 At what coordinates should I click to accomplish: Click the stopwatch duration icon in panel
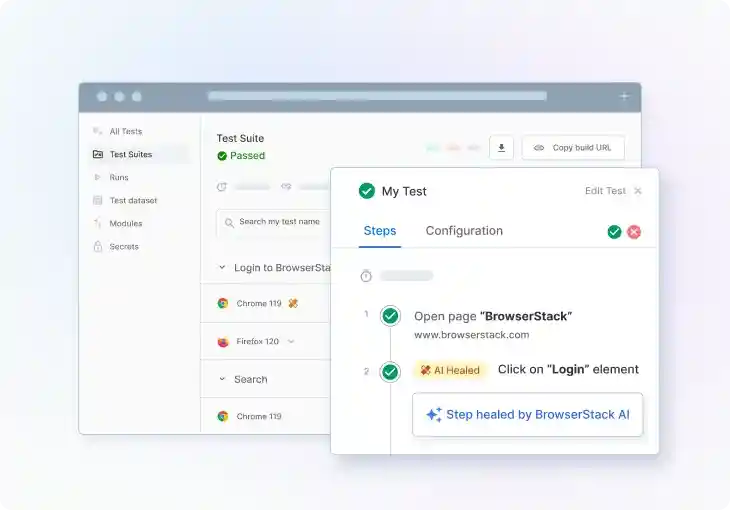(x=366, y=276)
